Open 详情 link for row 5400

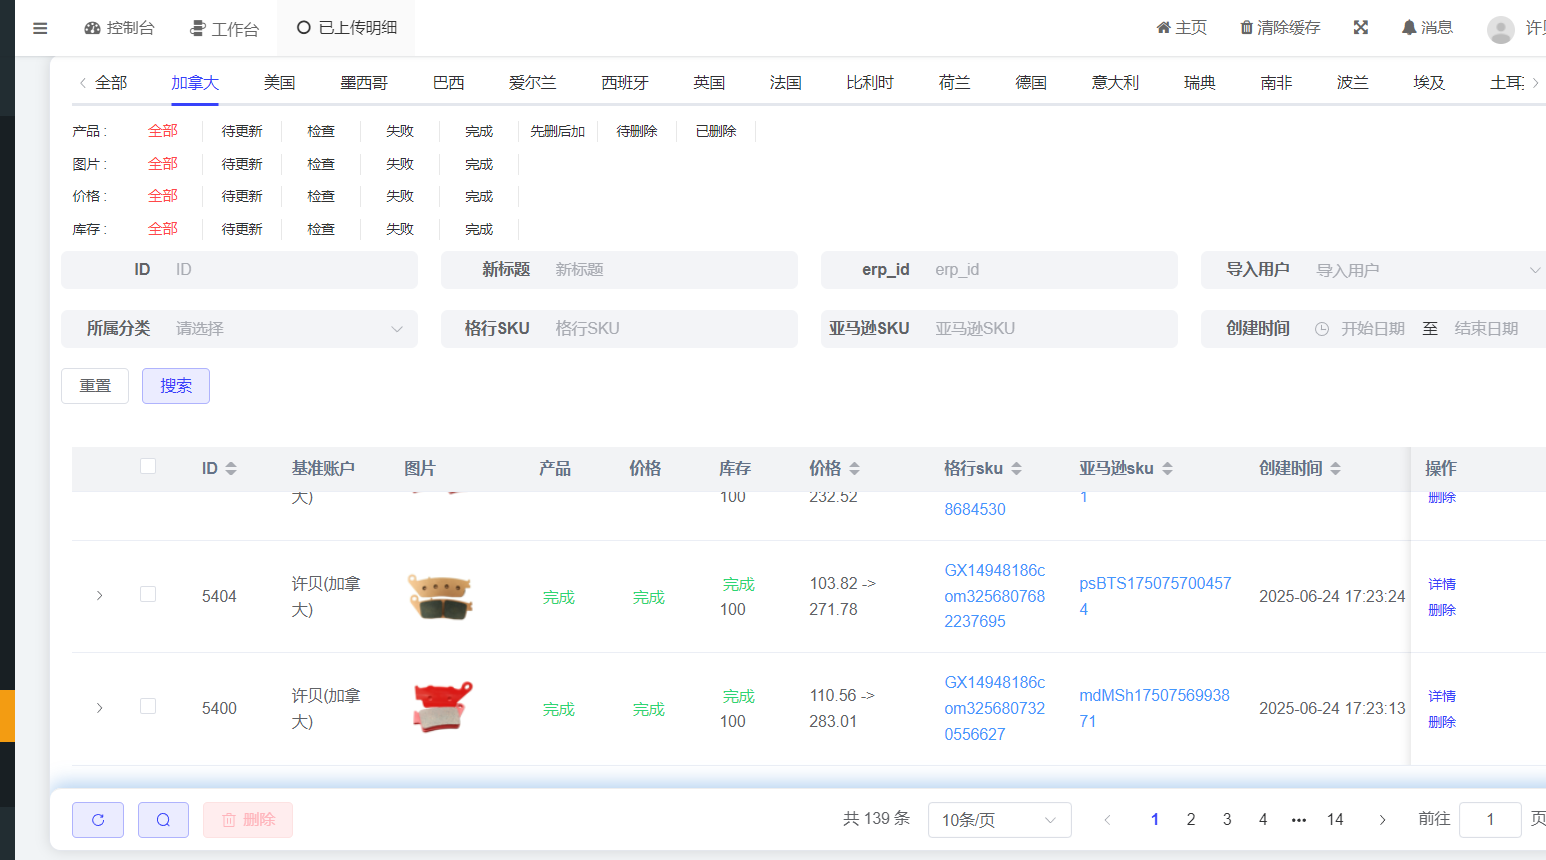click(x=1441, y=696)
